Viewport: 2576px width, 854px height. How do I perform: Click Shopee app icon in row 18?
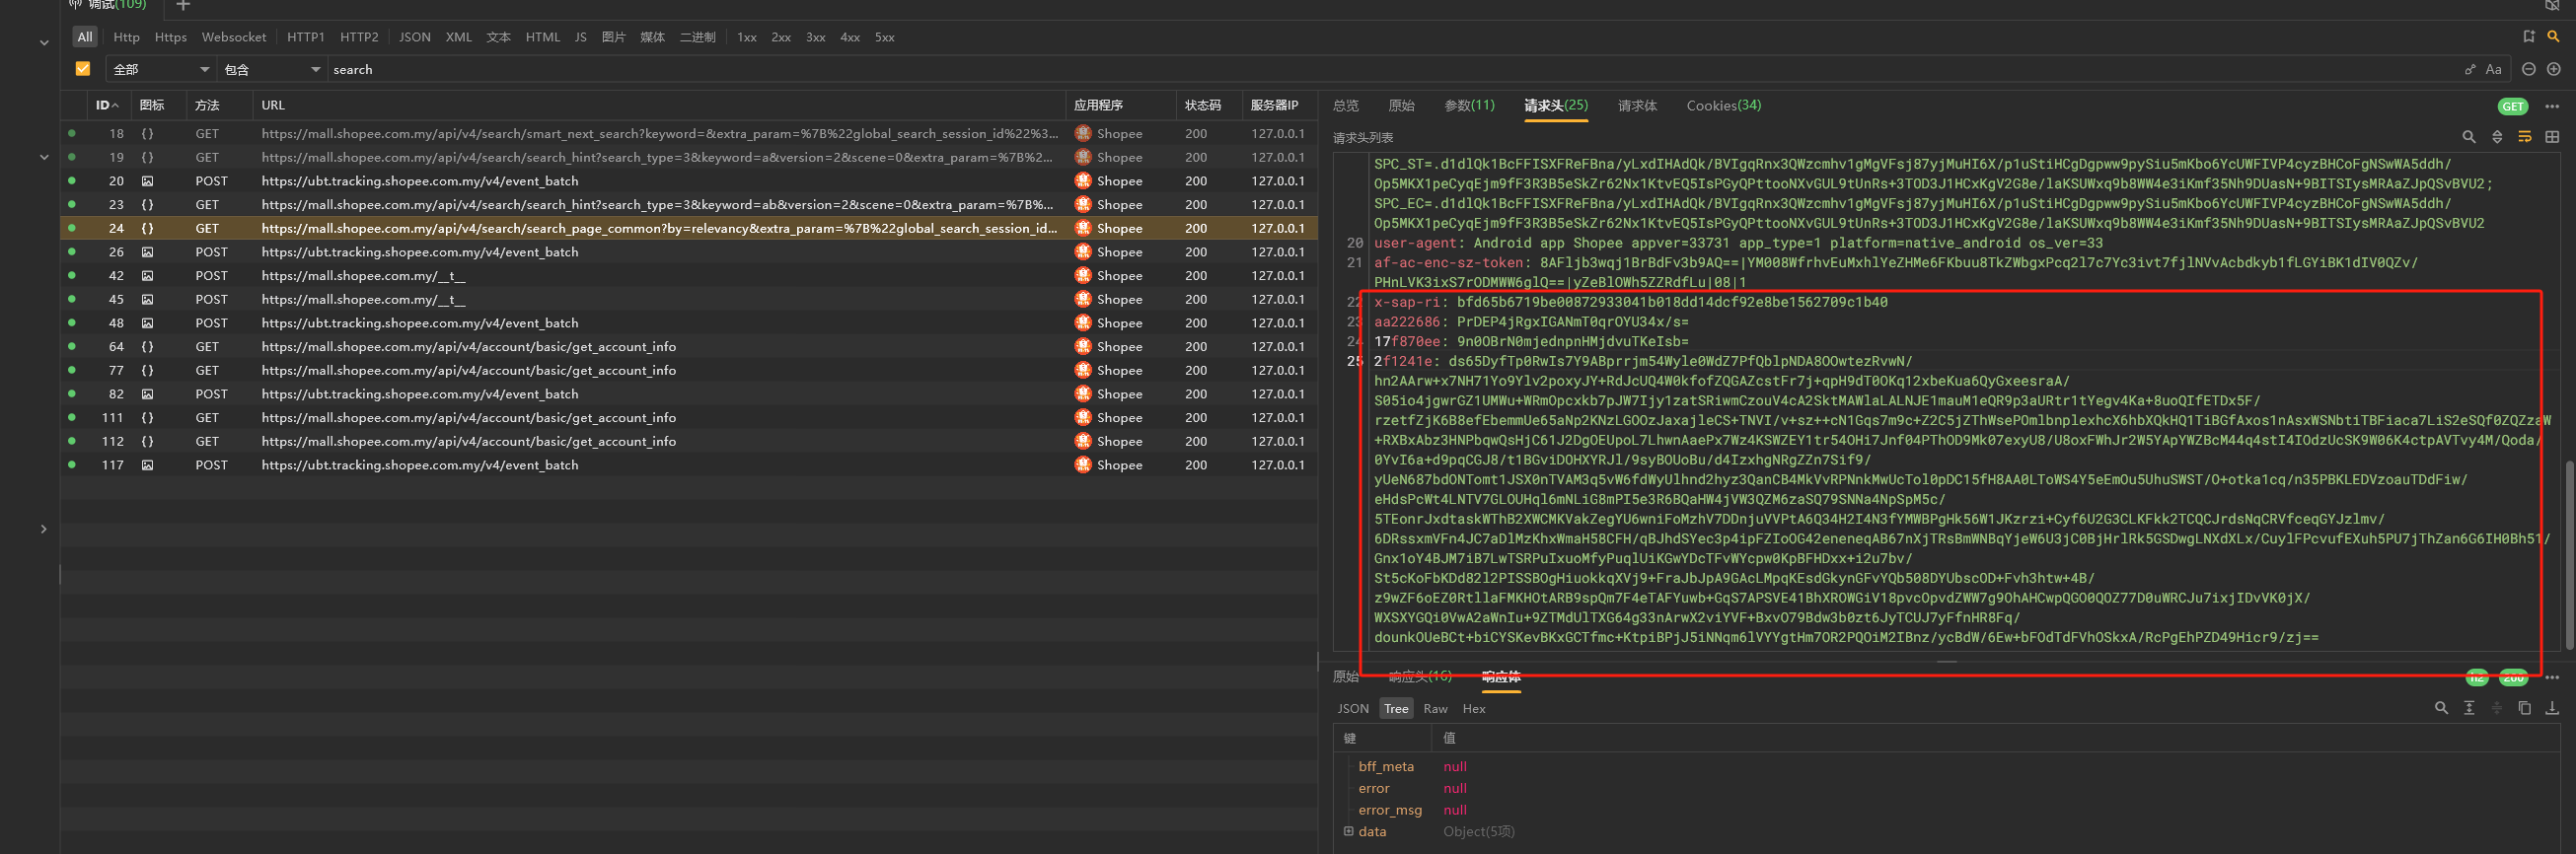pos(1083,133)
